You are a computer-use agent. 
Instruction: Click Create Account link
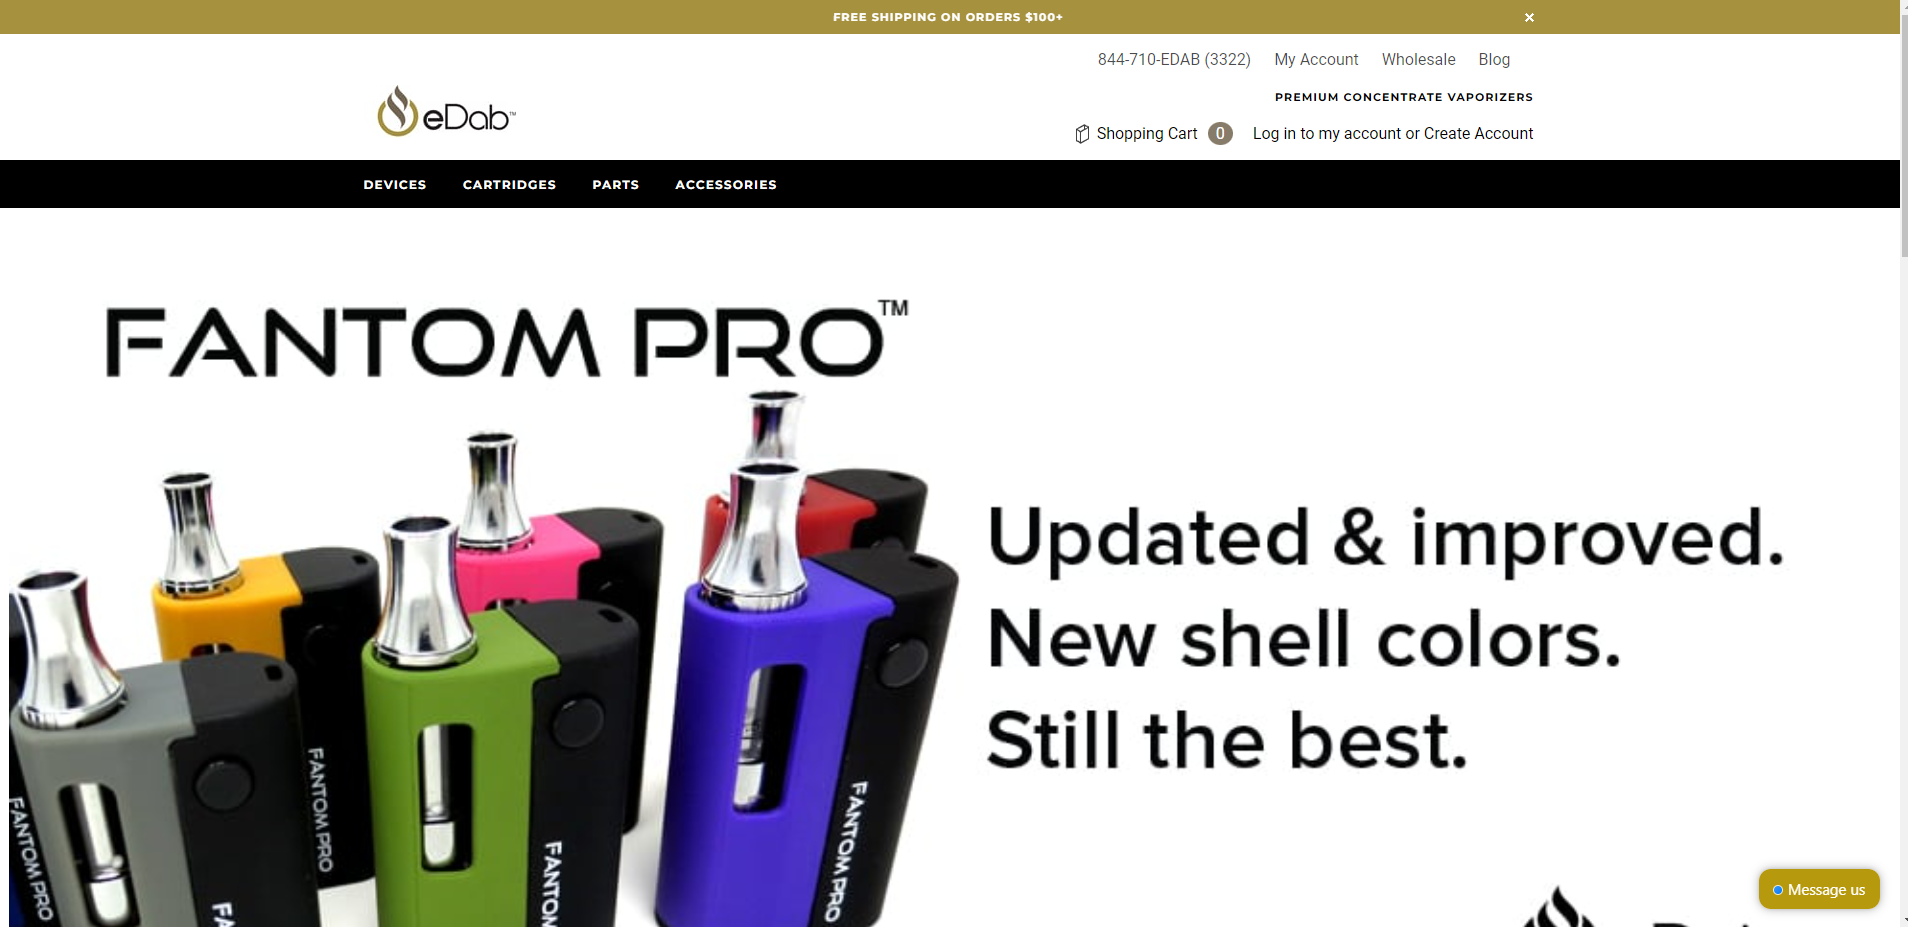[1478, 133]
